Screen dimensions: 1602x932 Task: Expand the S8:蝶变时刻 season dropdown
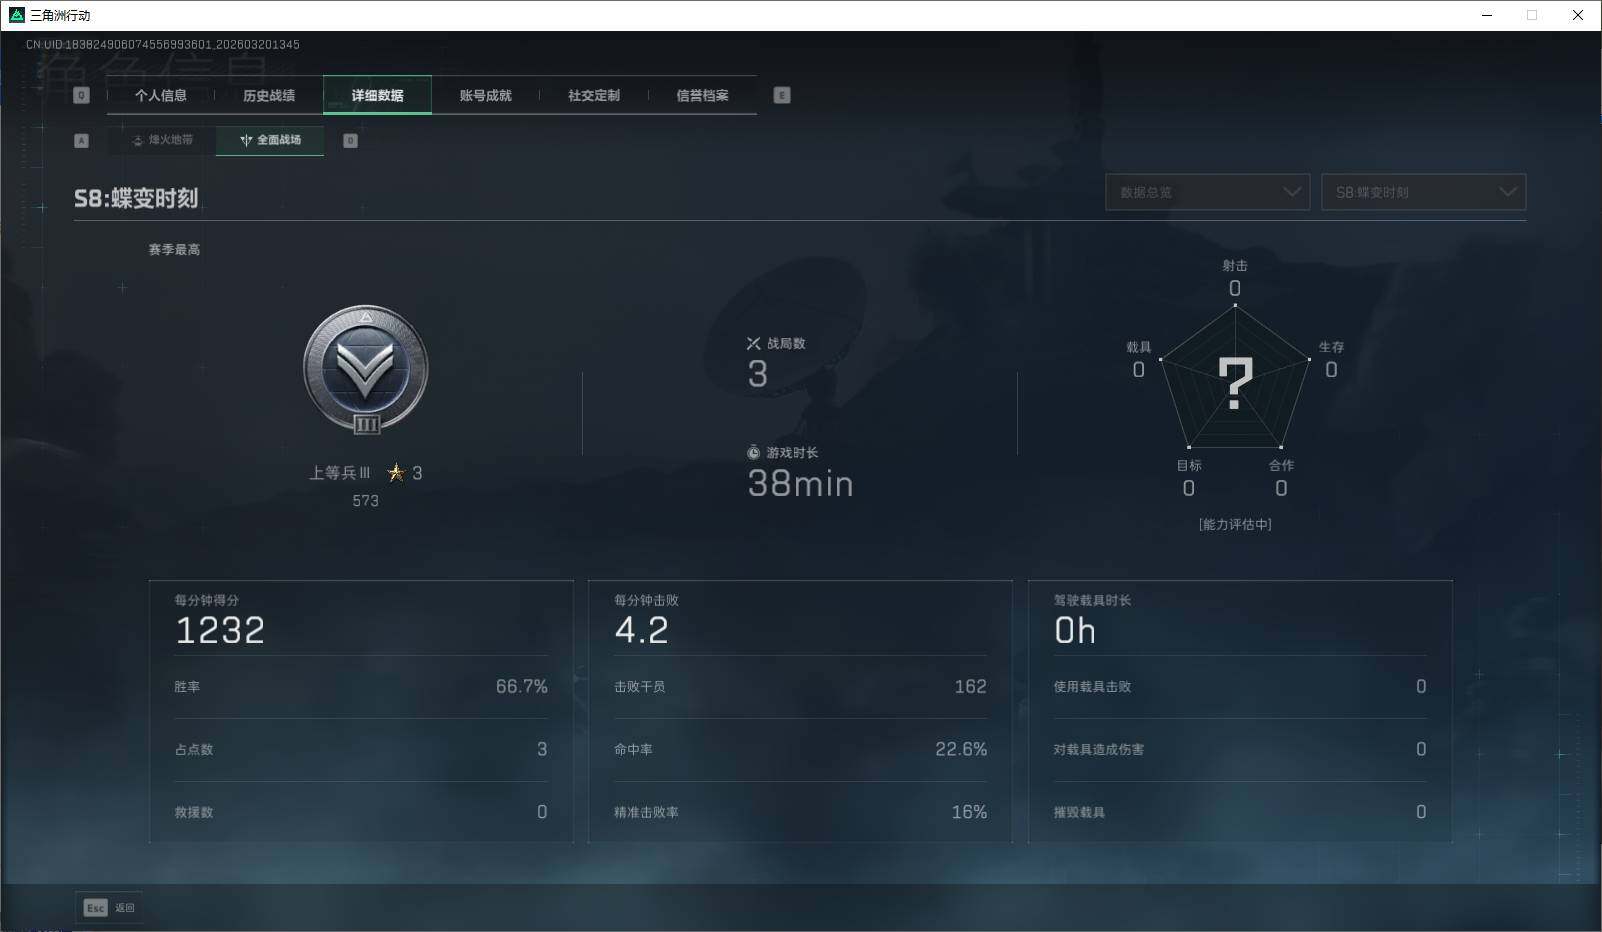(x=1424, y=192)
